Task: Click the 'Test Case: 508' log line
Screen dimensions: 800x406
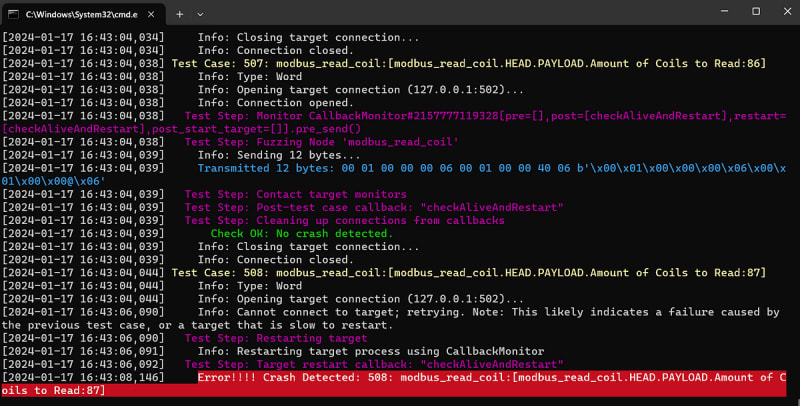Action: coord(468,272)
